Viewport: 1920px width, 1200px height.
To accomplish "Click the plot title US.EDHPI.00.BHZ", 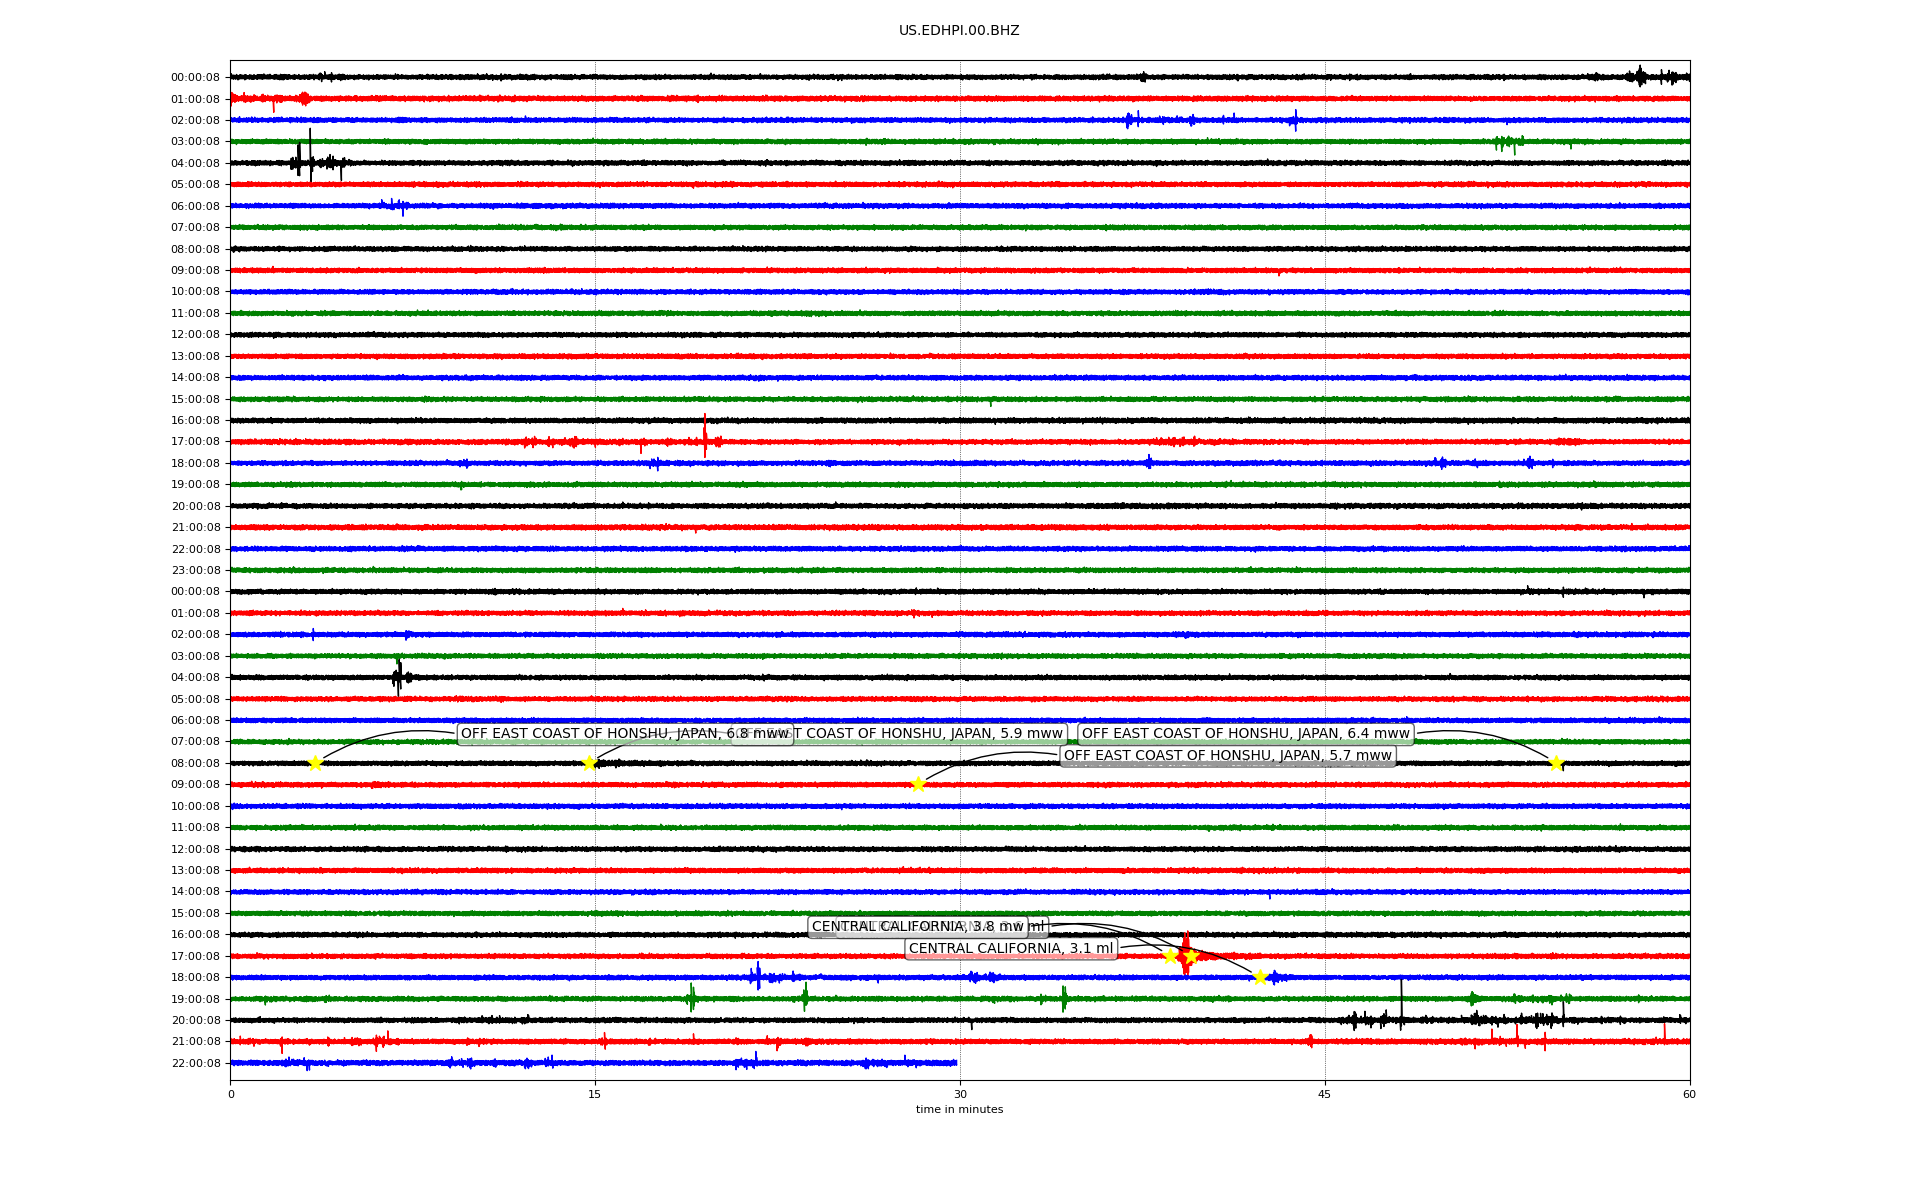I will (959, 31).
